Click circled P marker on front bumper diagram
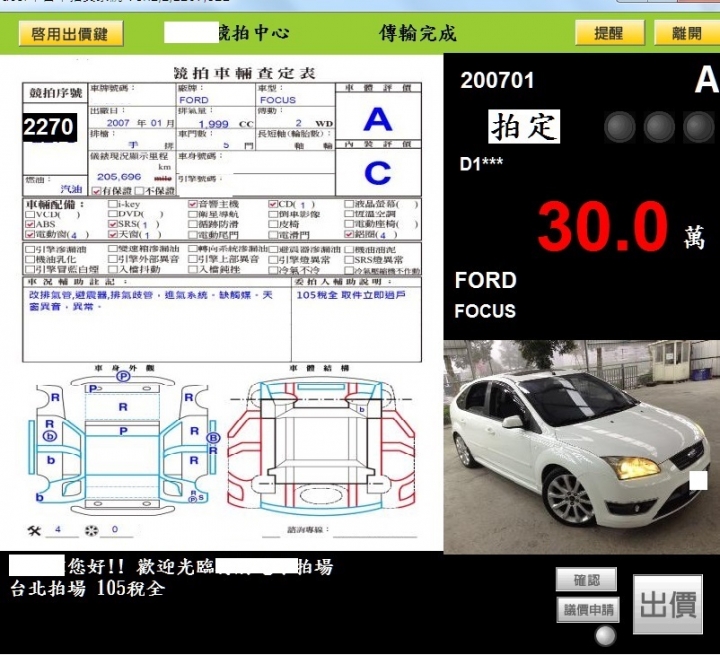 (x=123, y=377)
